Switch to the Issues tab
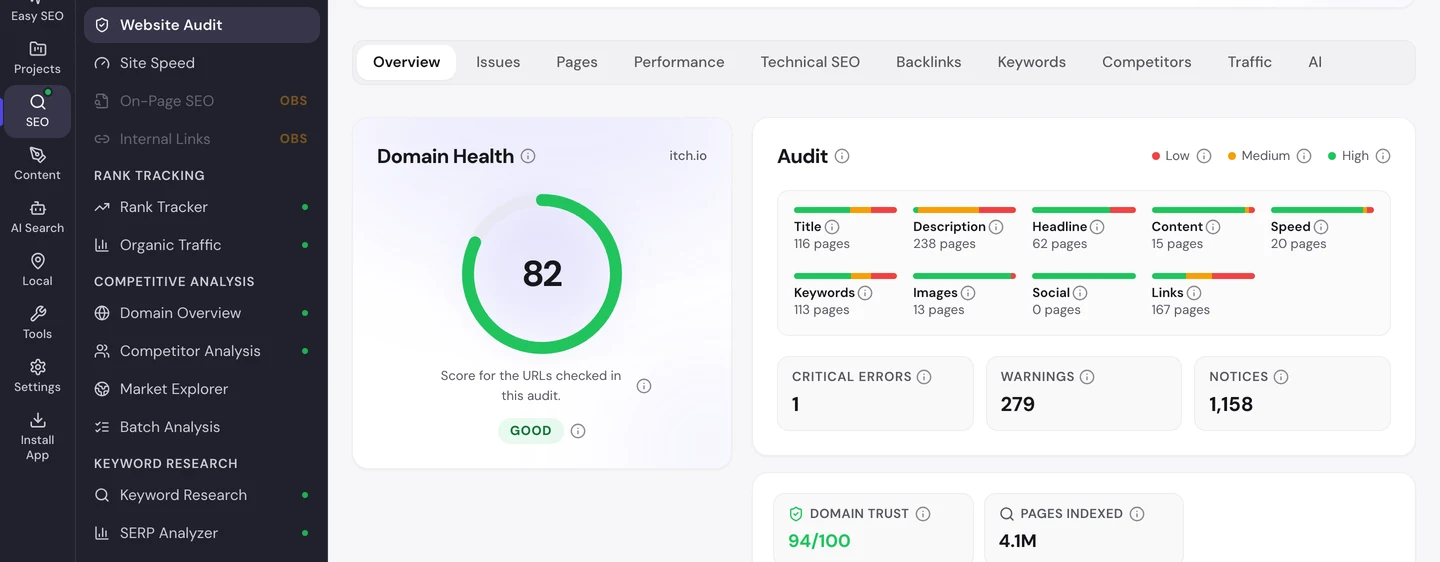Screen dimensions: 1440x562 click(x=498, y=62)
